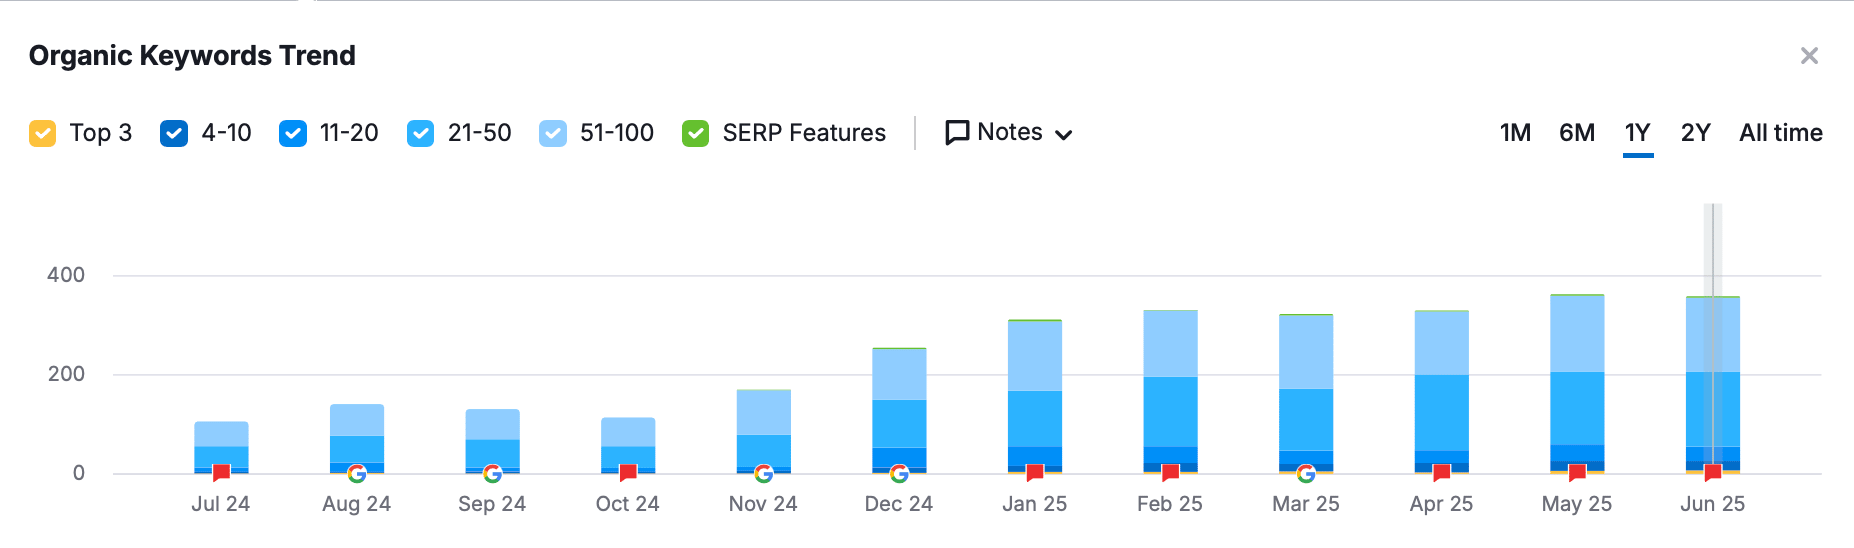Switch to the All time range
The image size is (1854, 548).
click(x=1781, y=133)
